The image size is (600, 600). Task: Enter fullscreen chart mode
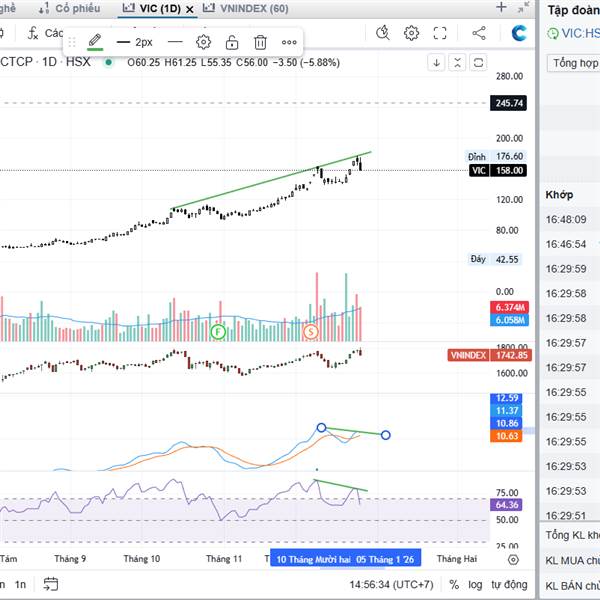coord(440,33)
